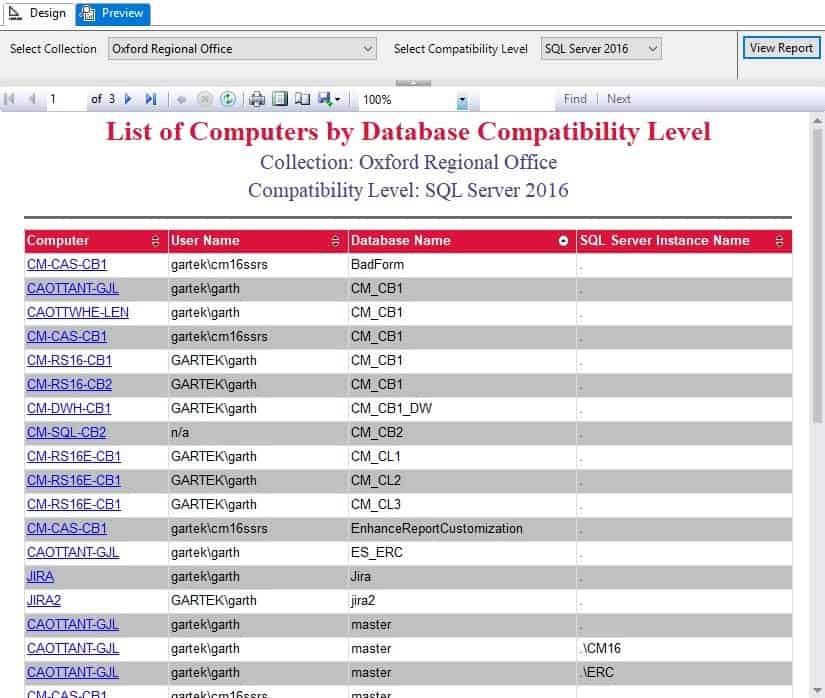Refresh the report
The width and height of the screenshot is (825, 698).
tap(227, 99)
